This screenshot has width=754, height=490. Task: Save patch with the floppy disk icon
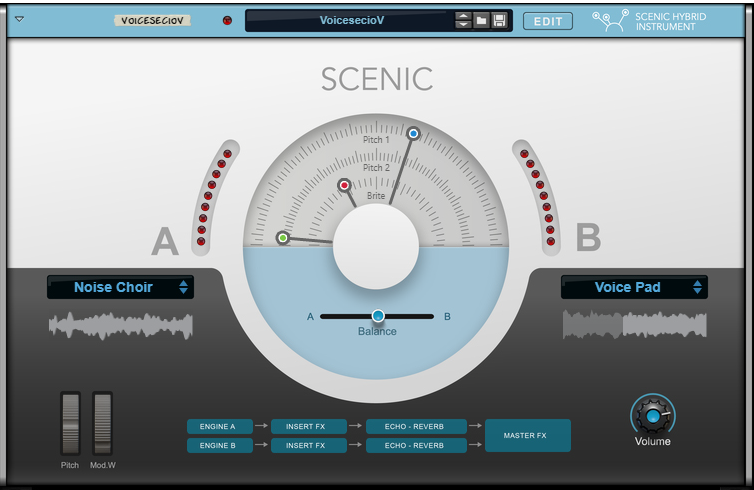tap(500, 20)
